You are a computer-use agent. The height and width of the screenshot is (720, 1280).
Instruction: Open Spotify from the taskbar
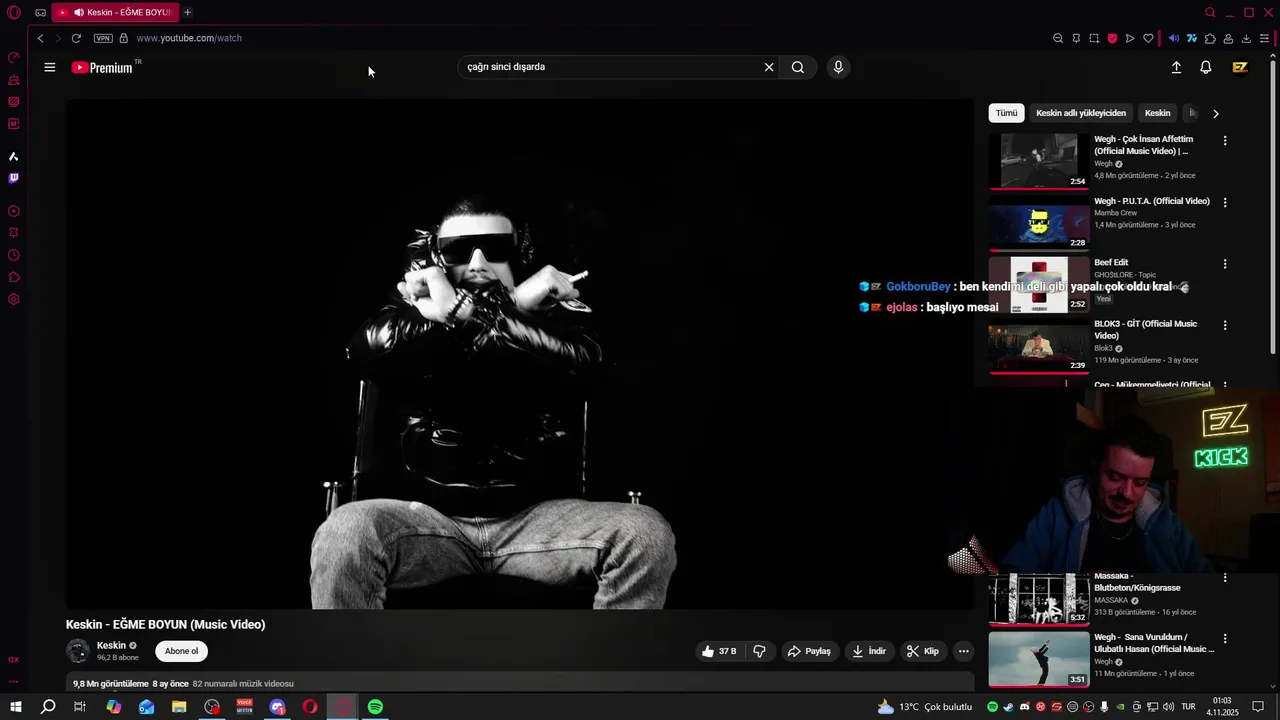point(375,707)
